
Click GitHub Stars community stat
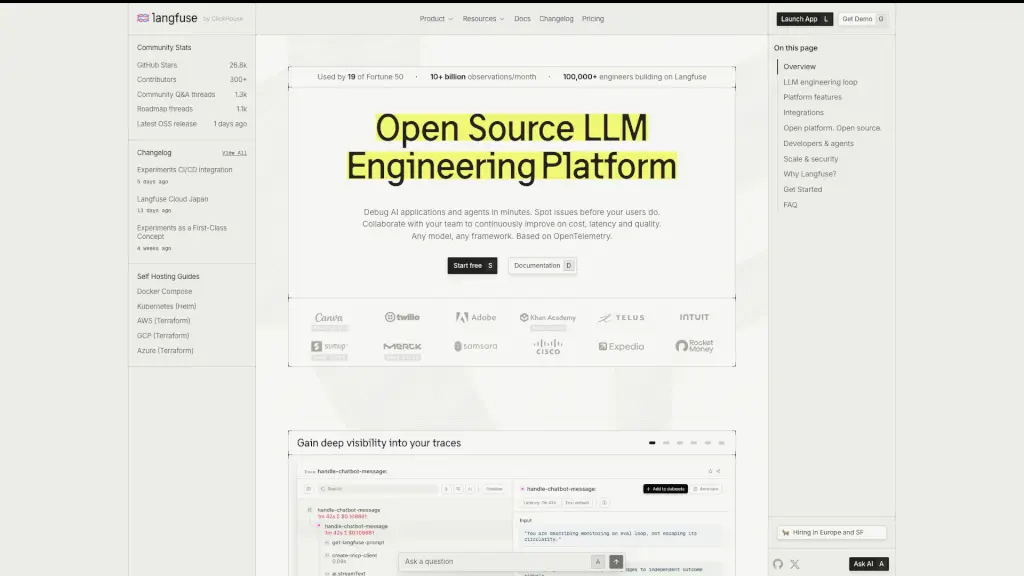[x=192, y=65]
